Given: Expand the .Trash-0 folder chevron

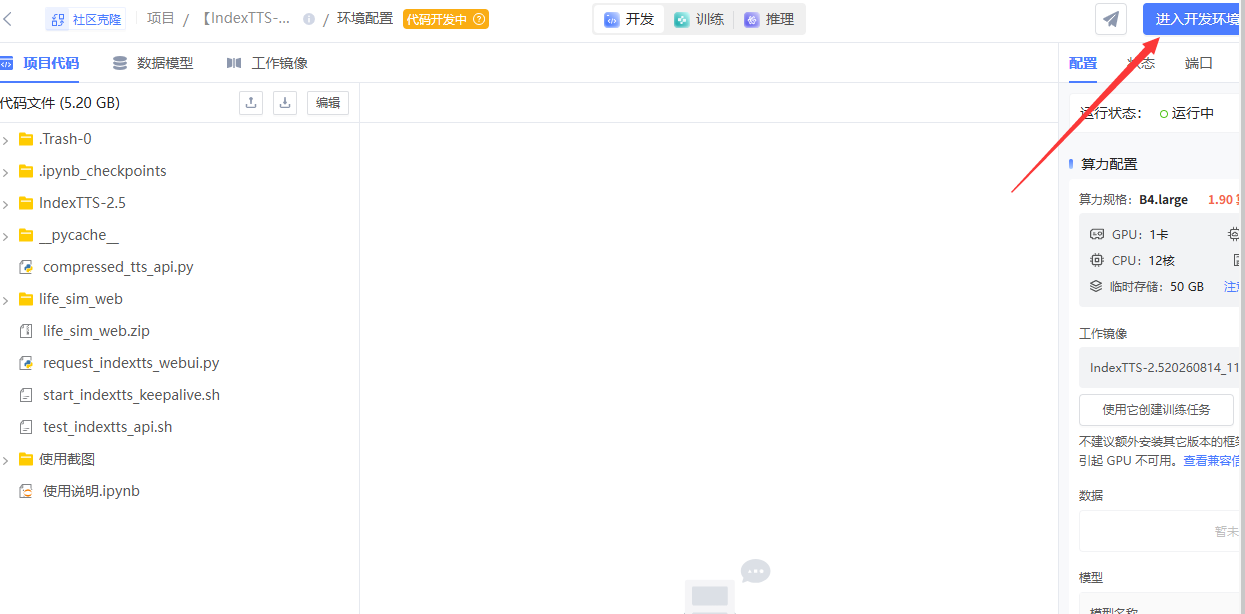Looking at the screenshot, I should (x=5, y=140).
